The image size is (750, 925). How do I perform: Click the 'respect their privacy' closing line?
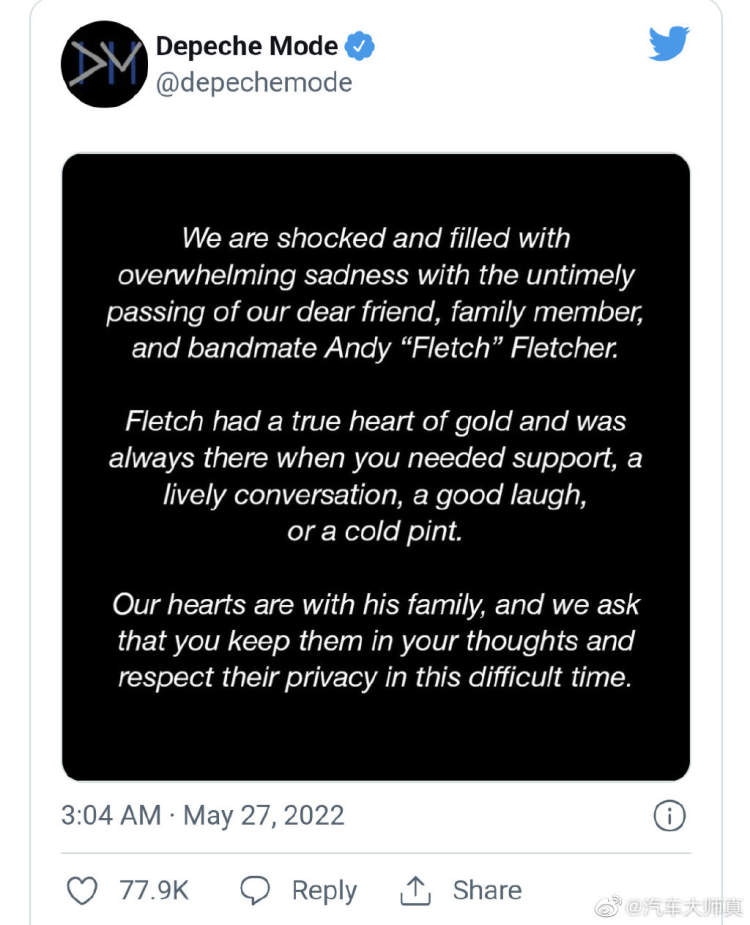tap(375, 677)
